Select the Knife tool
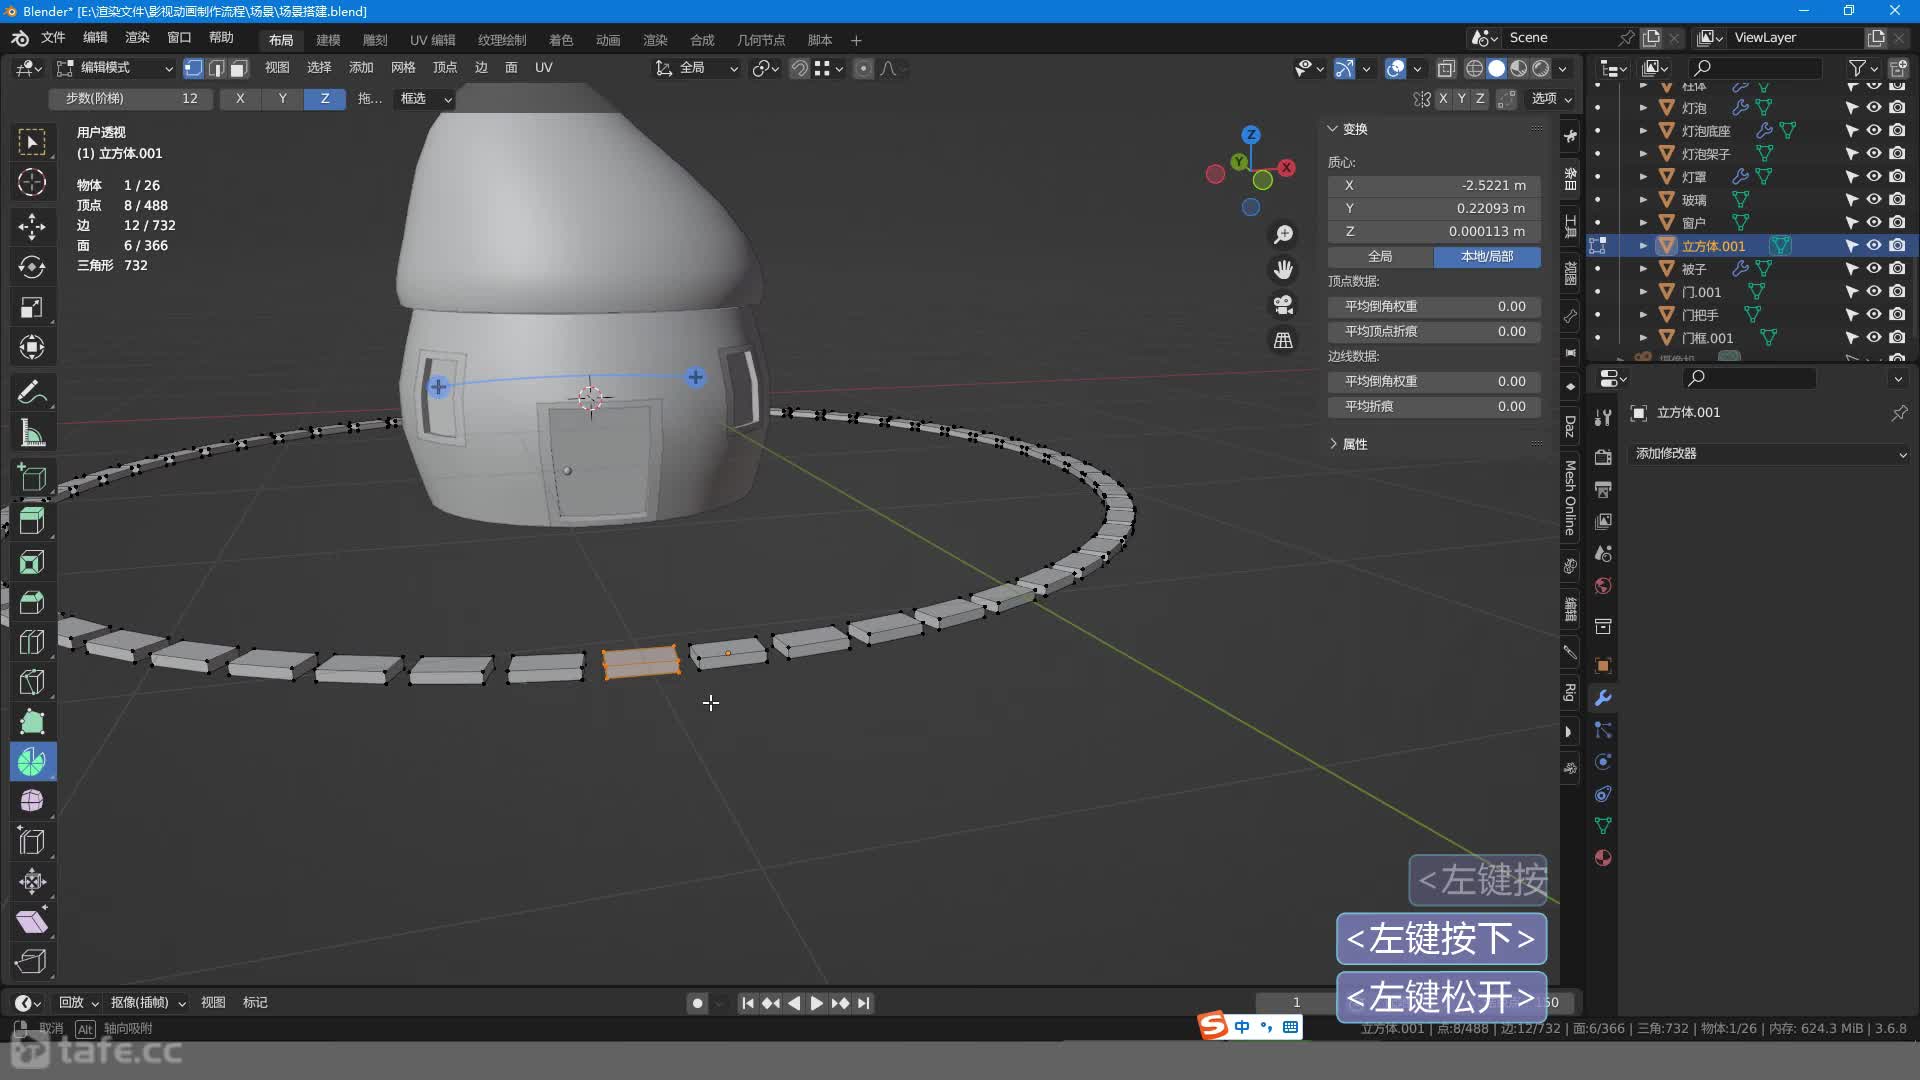The height and width of the screenshot is (1080, 1920). (32, 682)
